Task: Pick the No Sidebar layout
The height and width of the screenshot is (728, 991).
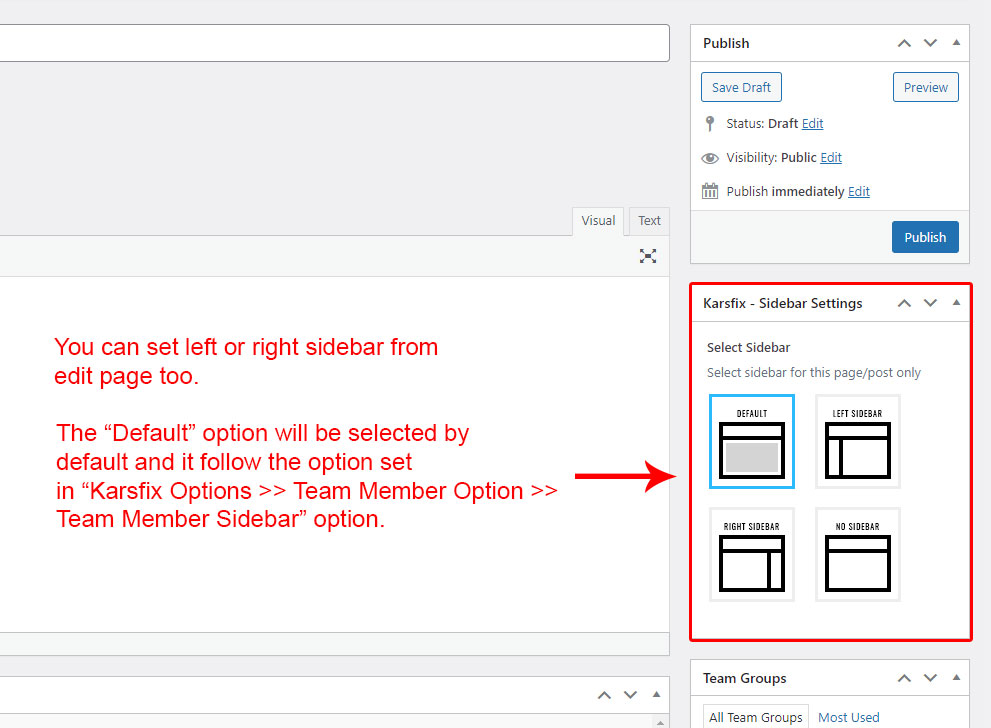Action: (x=857, y=555)
